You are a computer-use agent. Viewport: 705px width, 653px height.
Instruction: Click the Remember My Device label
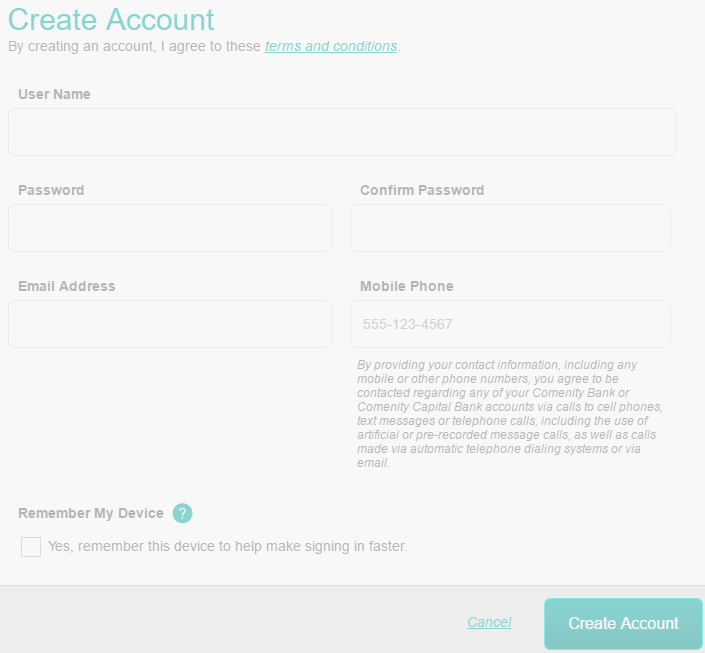coord(91,513)
